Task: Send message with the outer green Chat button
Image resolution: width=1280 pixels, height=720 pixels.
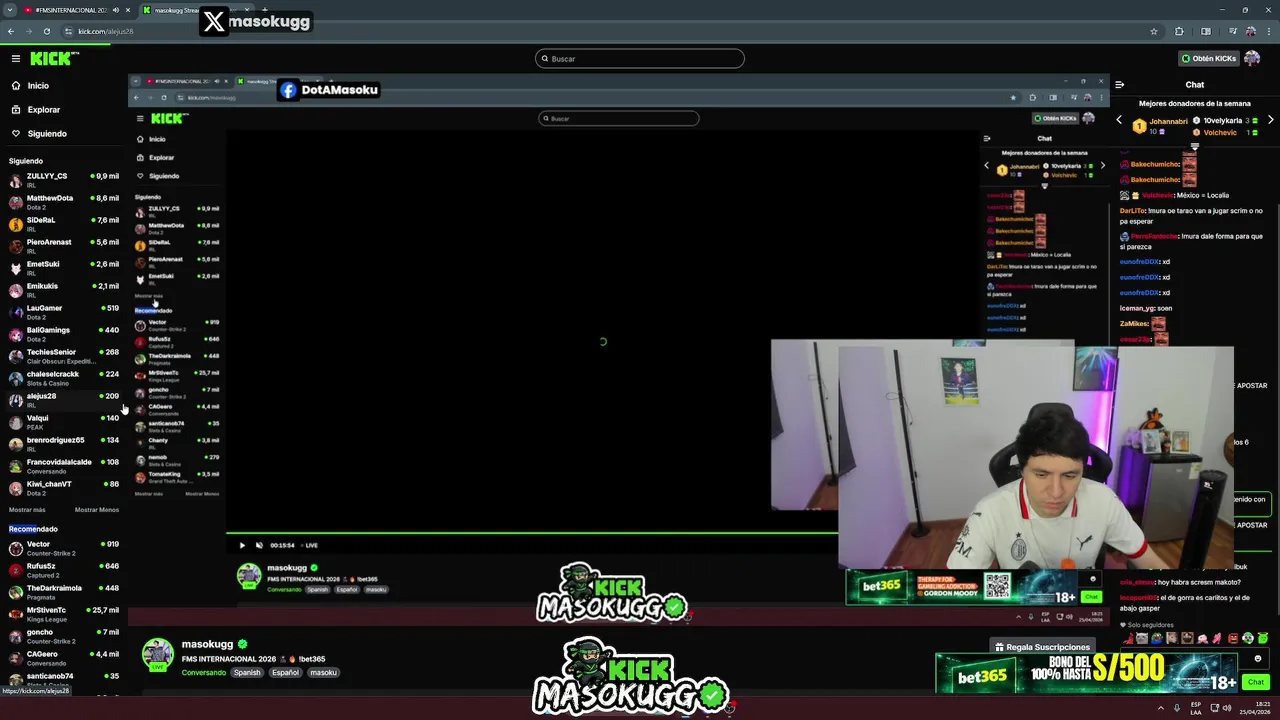Action: 1256,682
